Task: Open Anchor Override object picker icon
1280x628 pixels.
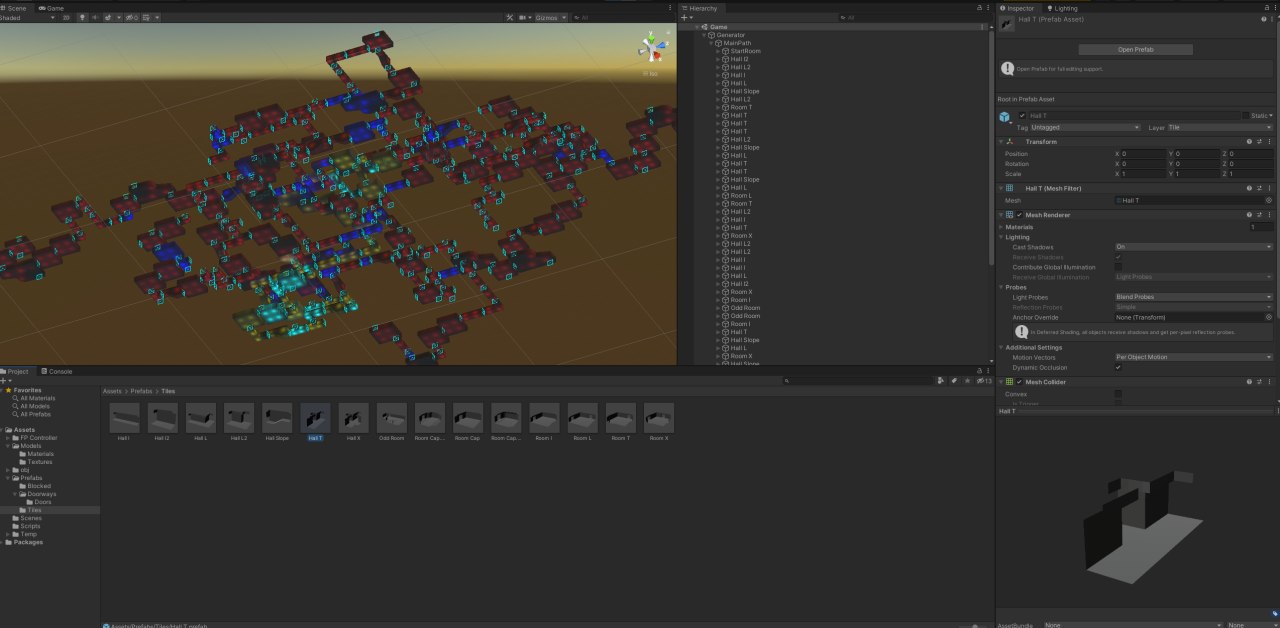Action: pyautogui.click(x=1269, y=317)
